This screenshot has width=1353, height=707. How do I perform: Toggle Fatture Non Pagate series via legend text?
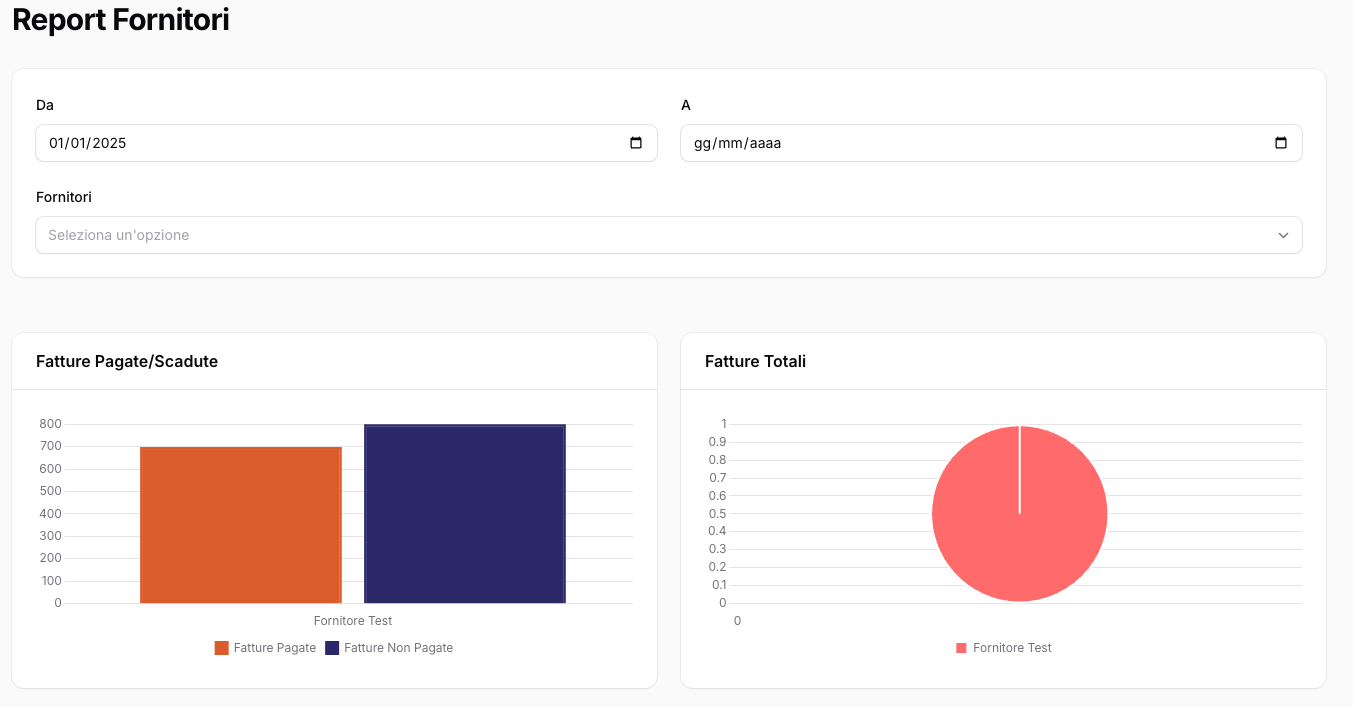click(398, 648)
